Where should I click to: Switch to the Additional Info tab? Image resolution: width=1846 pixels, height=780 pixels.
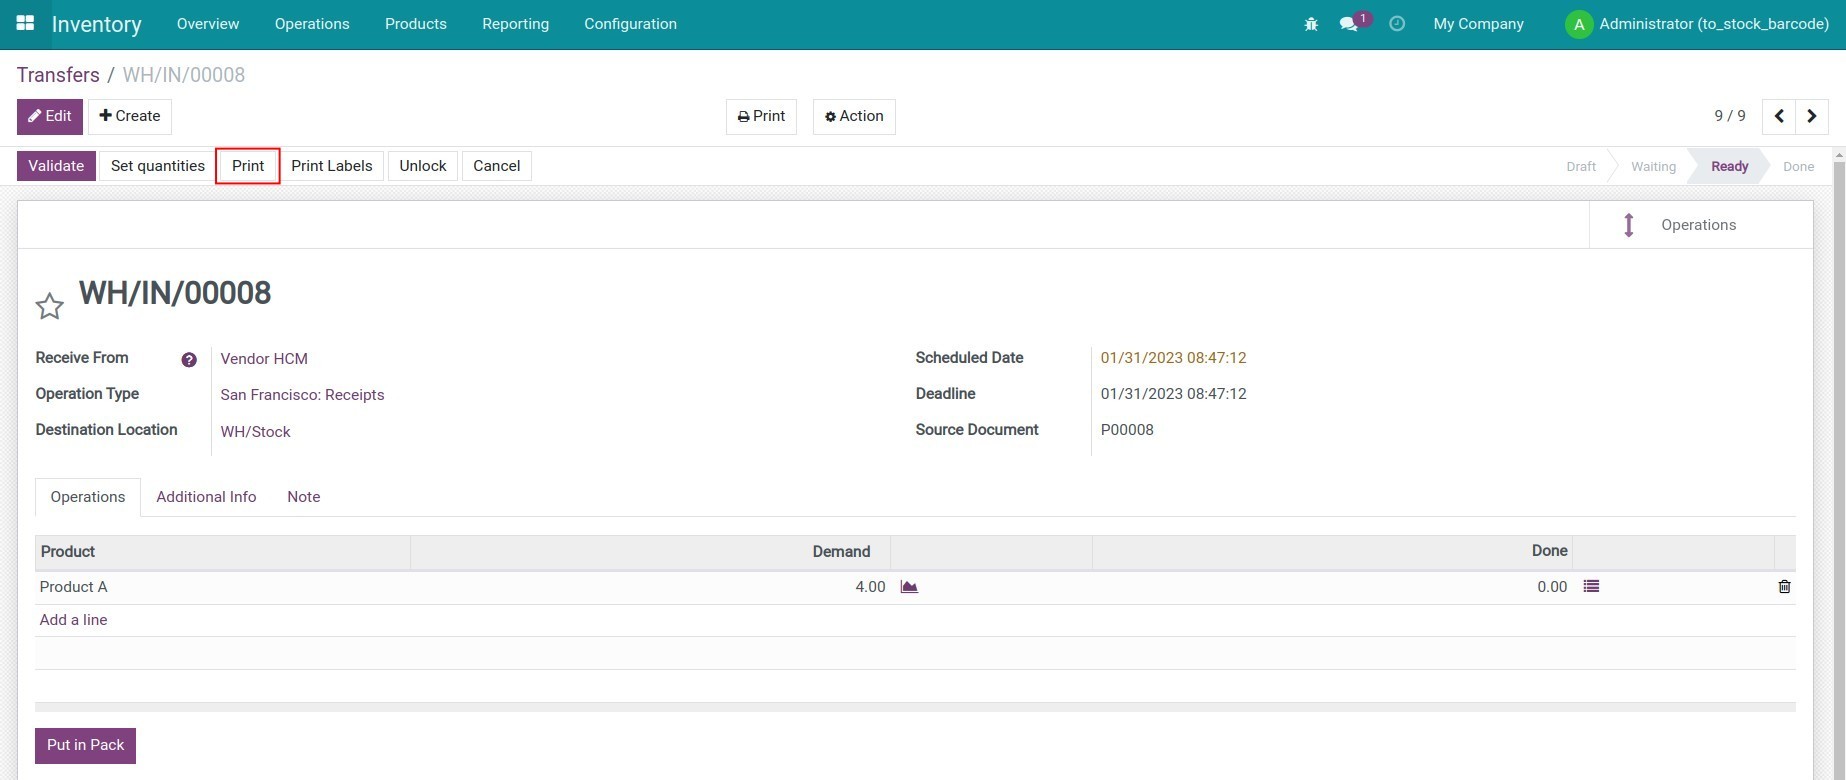206,497
